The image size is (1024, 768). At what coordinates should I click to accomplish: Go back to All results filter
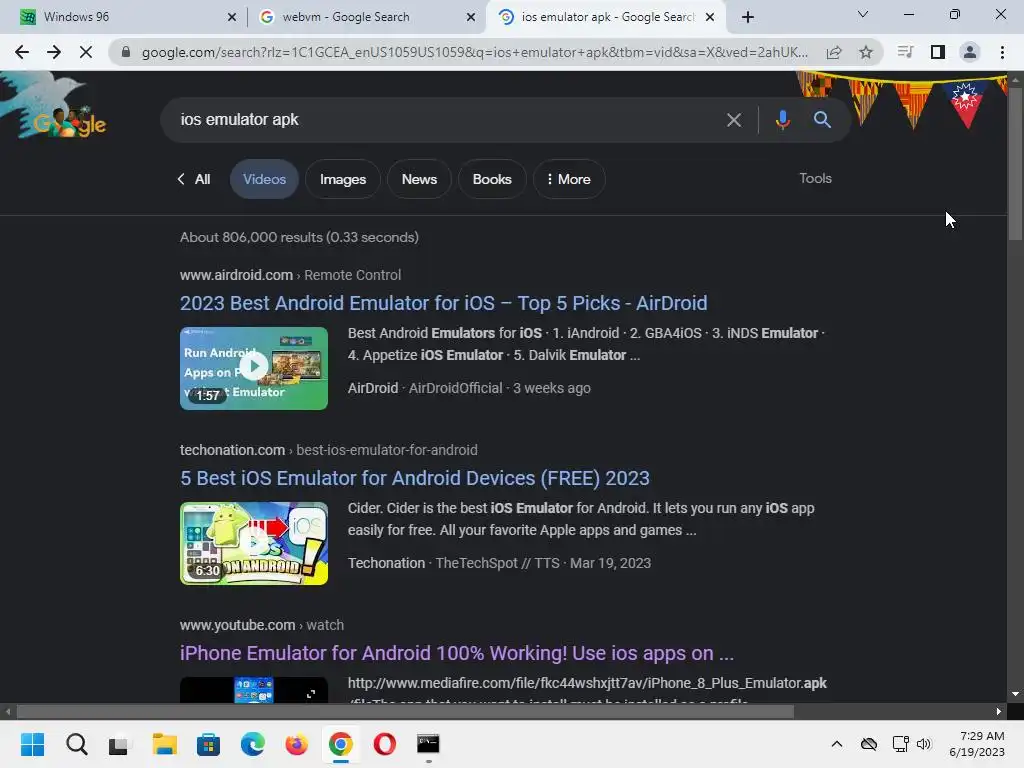pyautogui.click(x=194, y=180)
